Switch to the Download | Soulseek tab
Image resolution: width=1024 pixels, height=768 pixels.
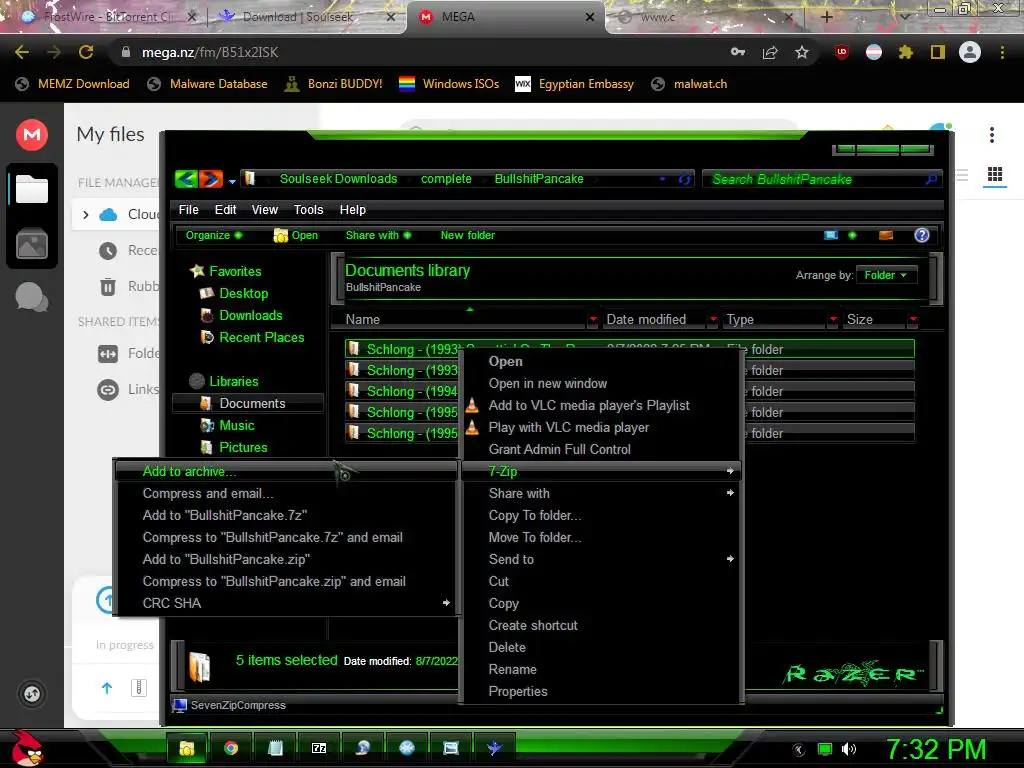306,17
